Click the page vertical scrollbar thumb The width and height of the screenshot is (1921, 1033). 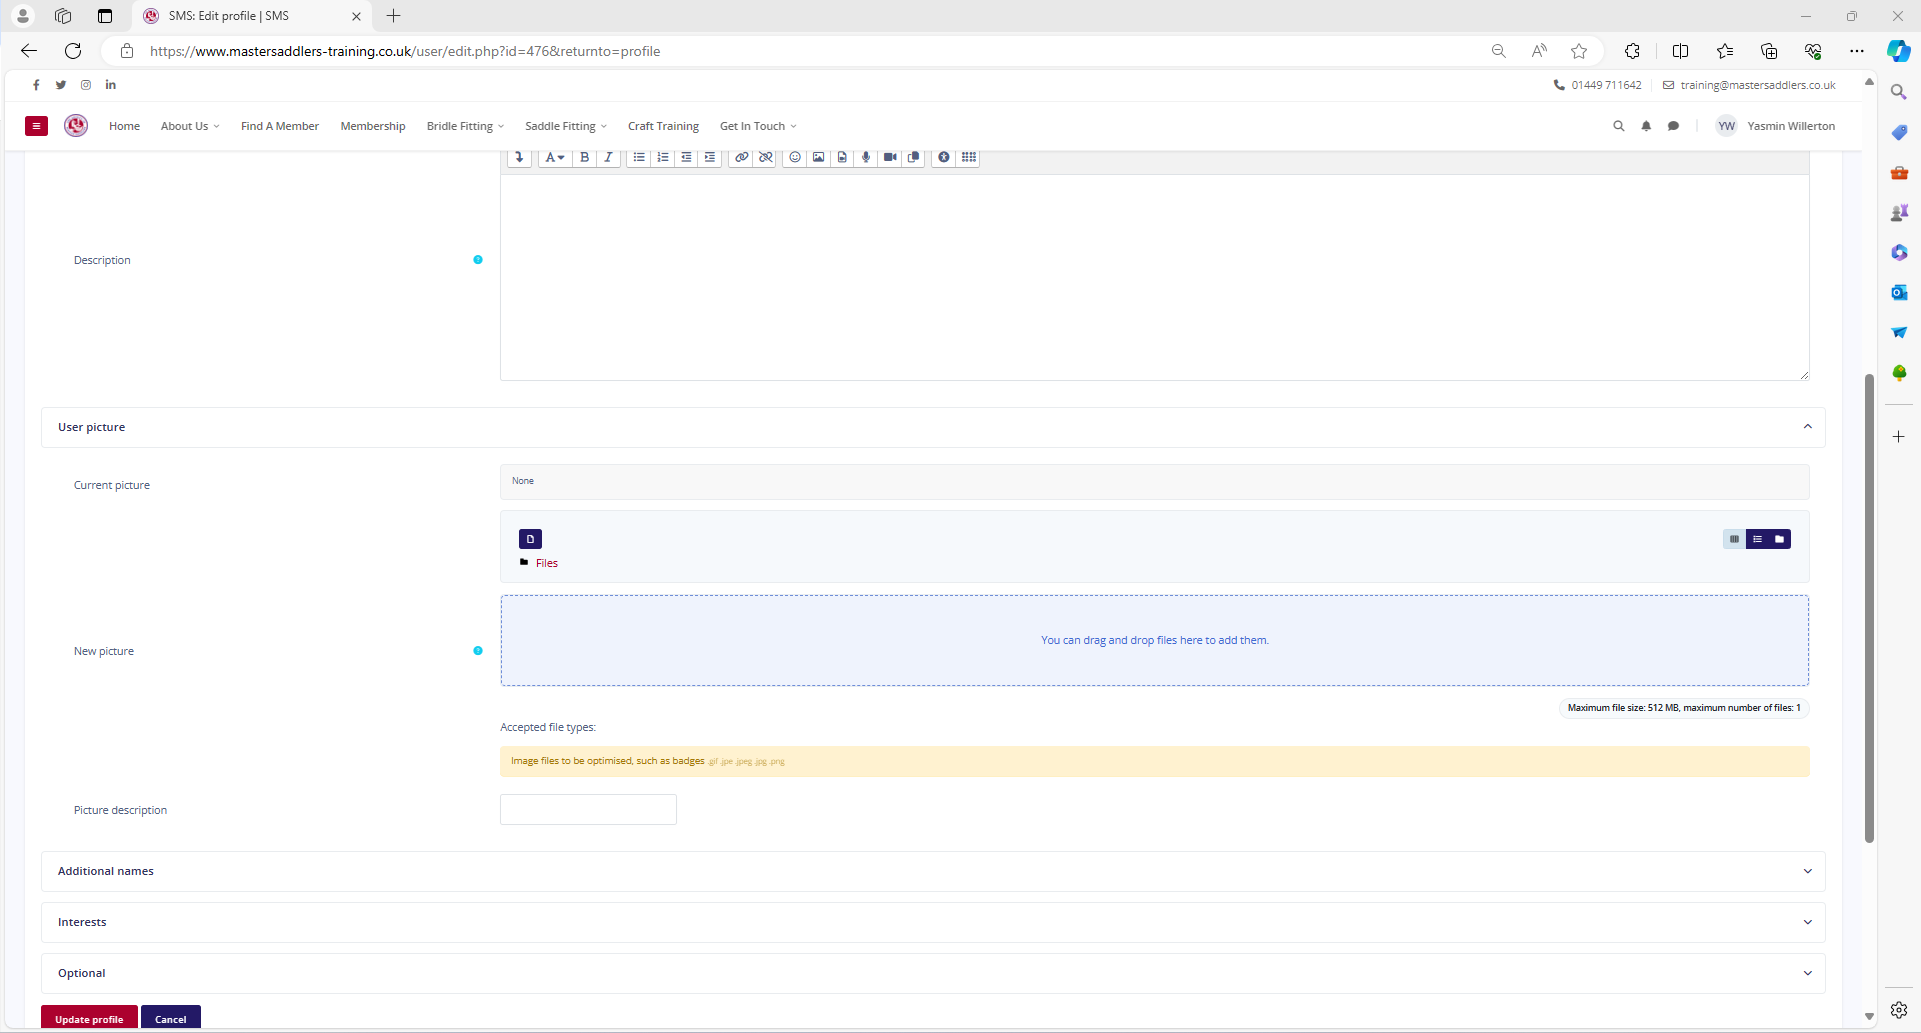pyautogui.click(x=1869, y=608)
